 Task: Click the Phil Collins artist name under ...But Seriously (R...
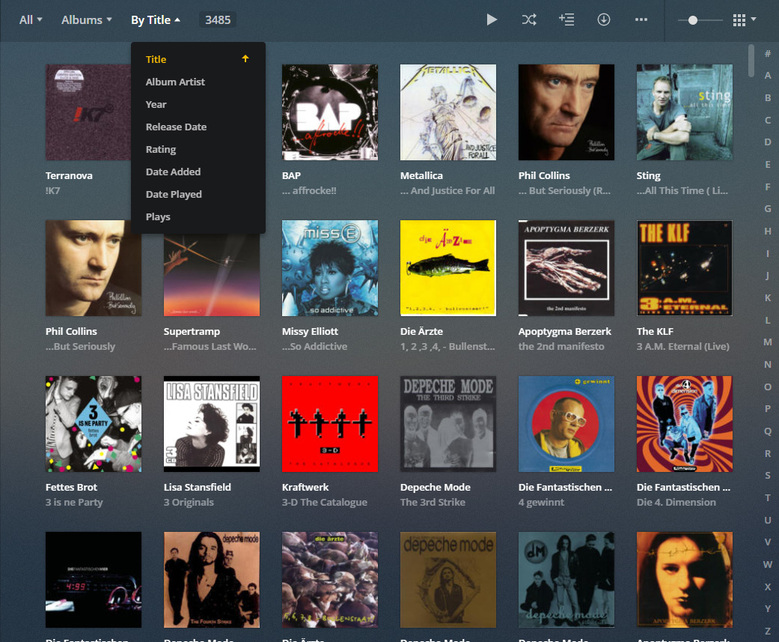[x=544, y=175]
